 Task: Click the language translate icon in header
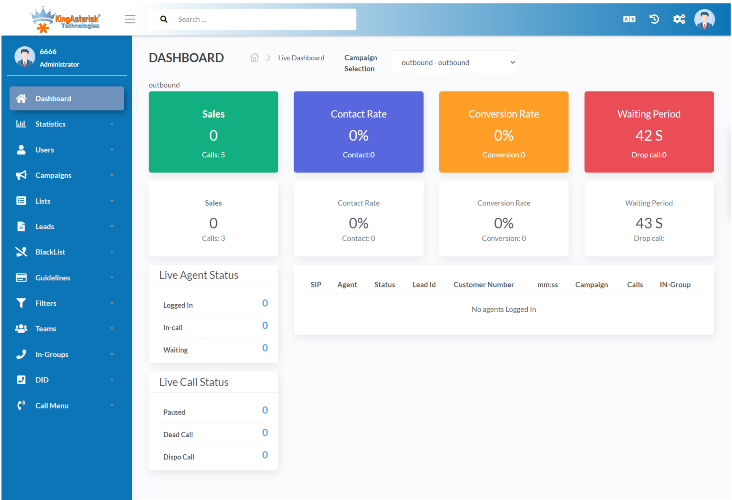[629, 19]
